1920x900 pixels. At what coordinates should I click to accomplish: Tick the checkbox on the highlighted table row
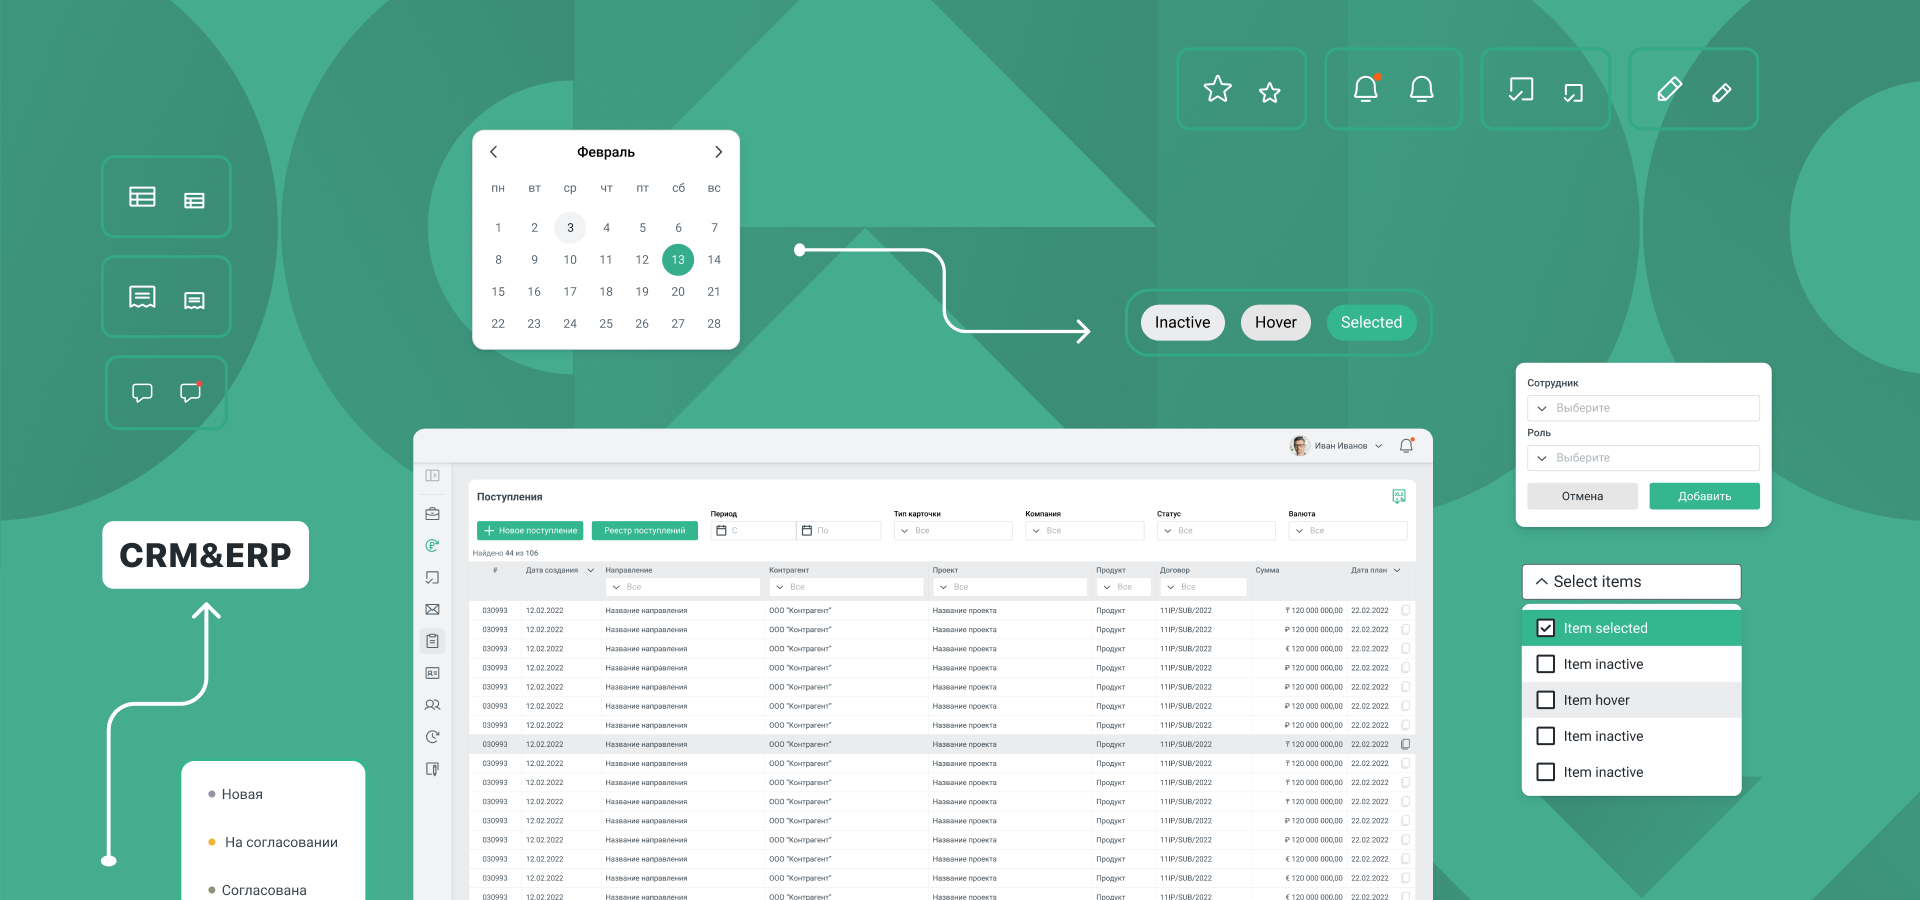[1406, 744]
